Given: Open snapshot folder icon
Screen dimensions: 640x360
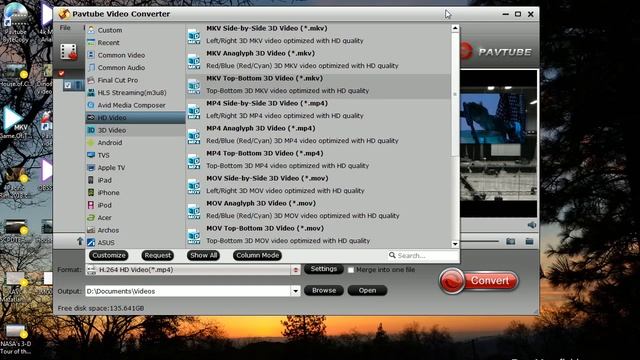Looking at the screenshot, I should 529,242.
